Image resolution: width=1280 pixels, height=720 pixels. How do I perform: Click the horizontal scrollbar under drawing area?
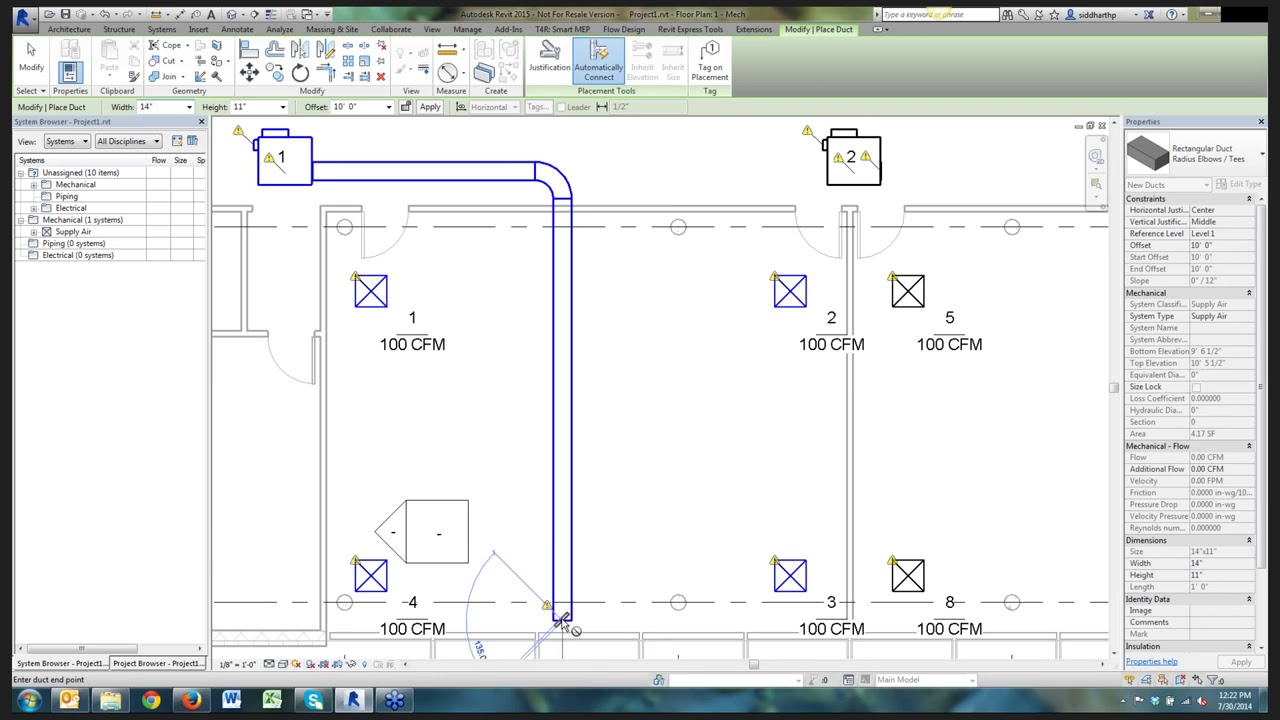click(754, 664)
